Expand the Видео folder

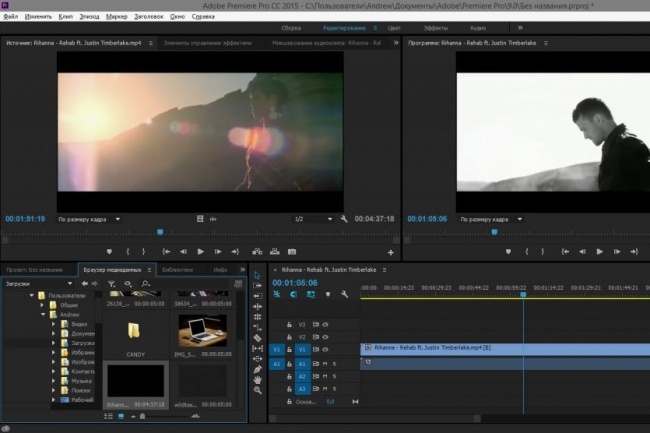[53, 324]
